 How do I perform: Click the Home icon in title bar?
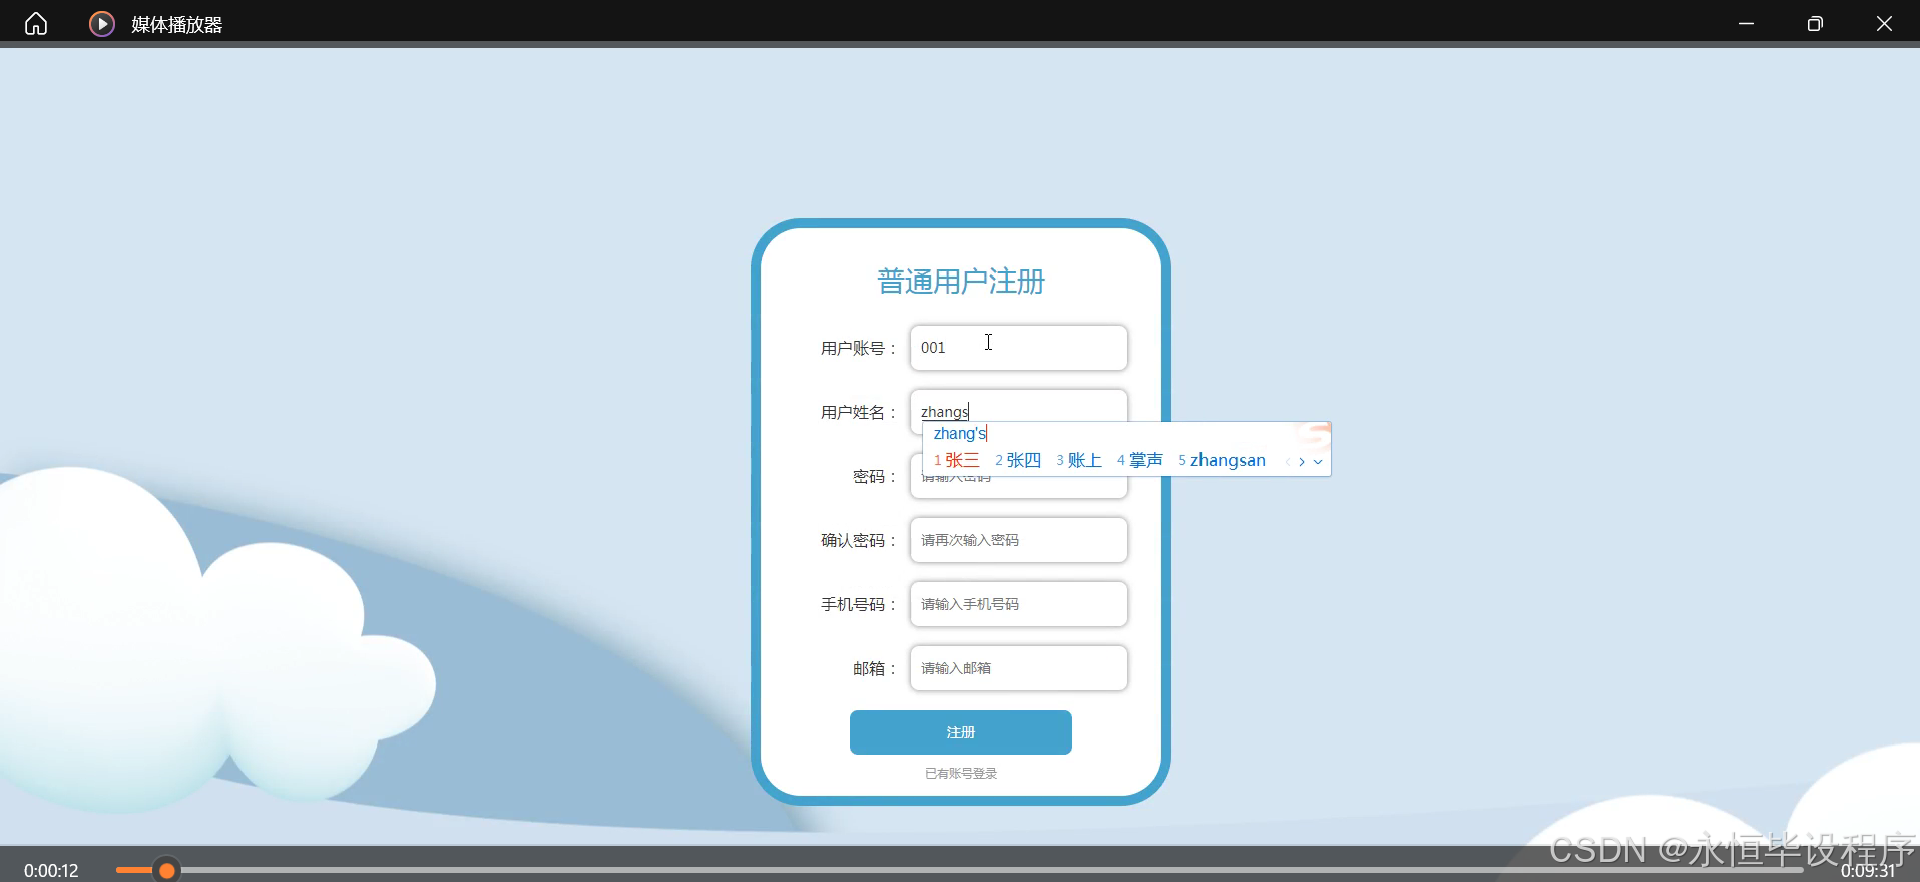pyautogui.click(x=36, y=23)
